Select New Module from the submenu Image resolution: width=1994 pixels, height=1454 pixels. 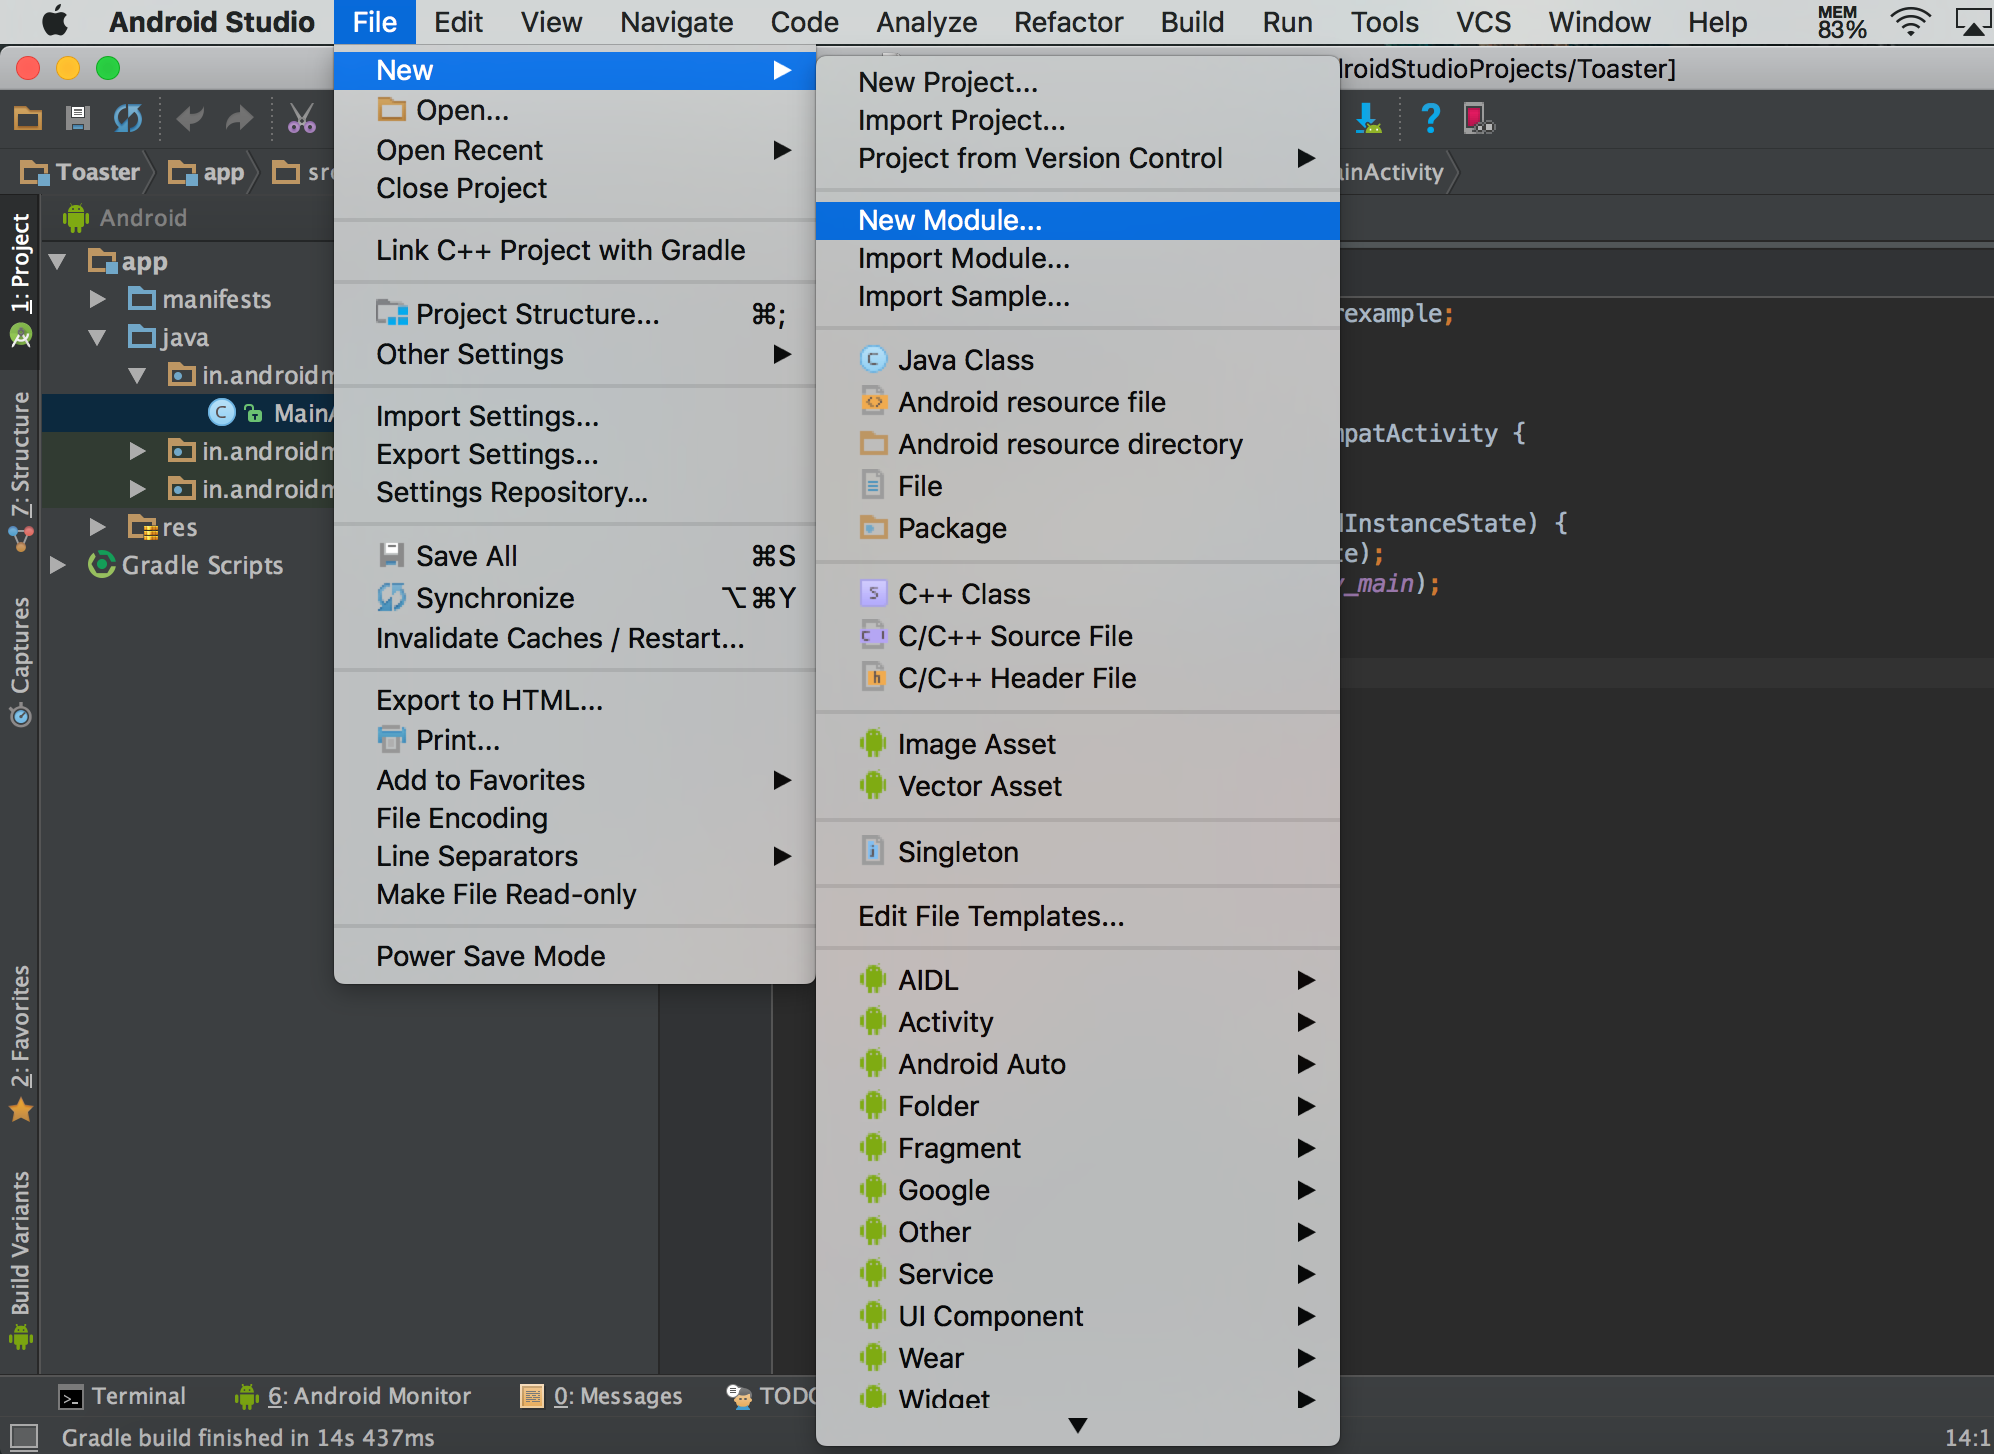948,220
